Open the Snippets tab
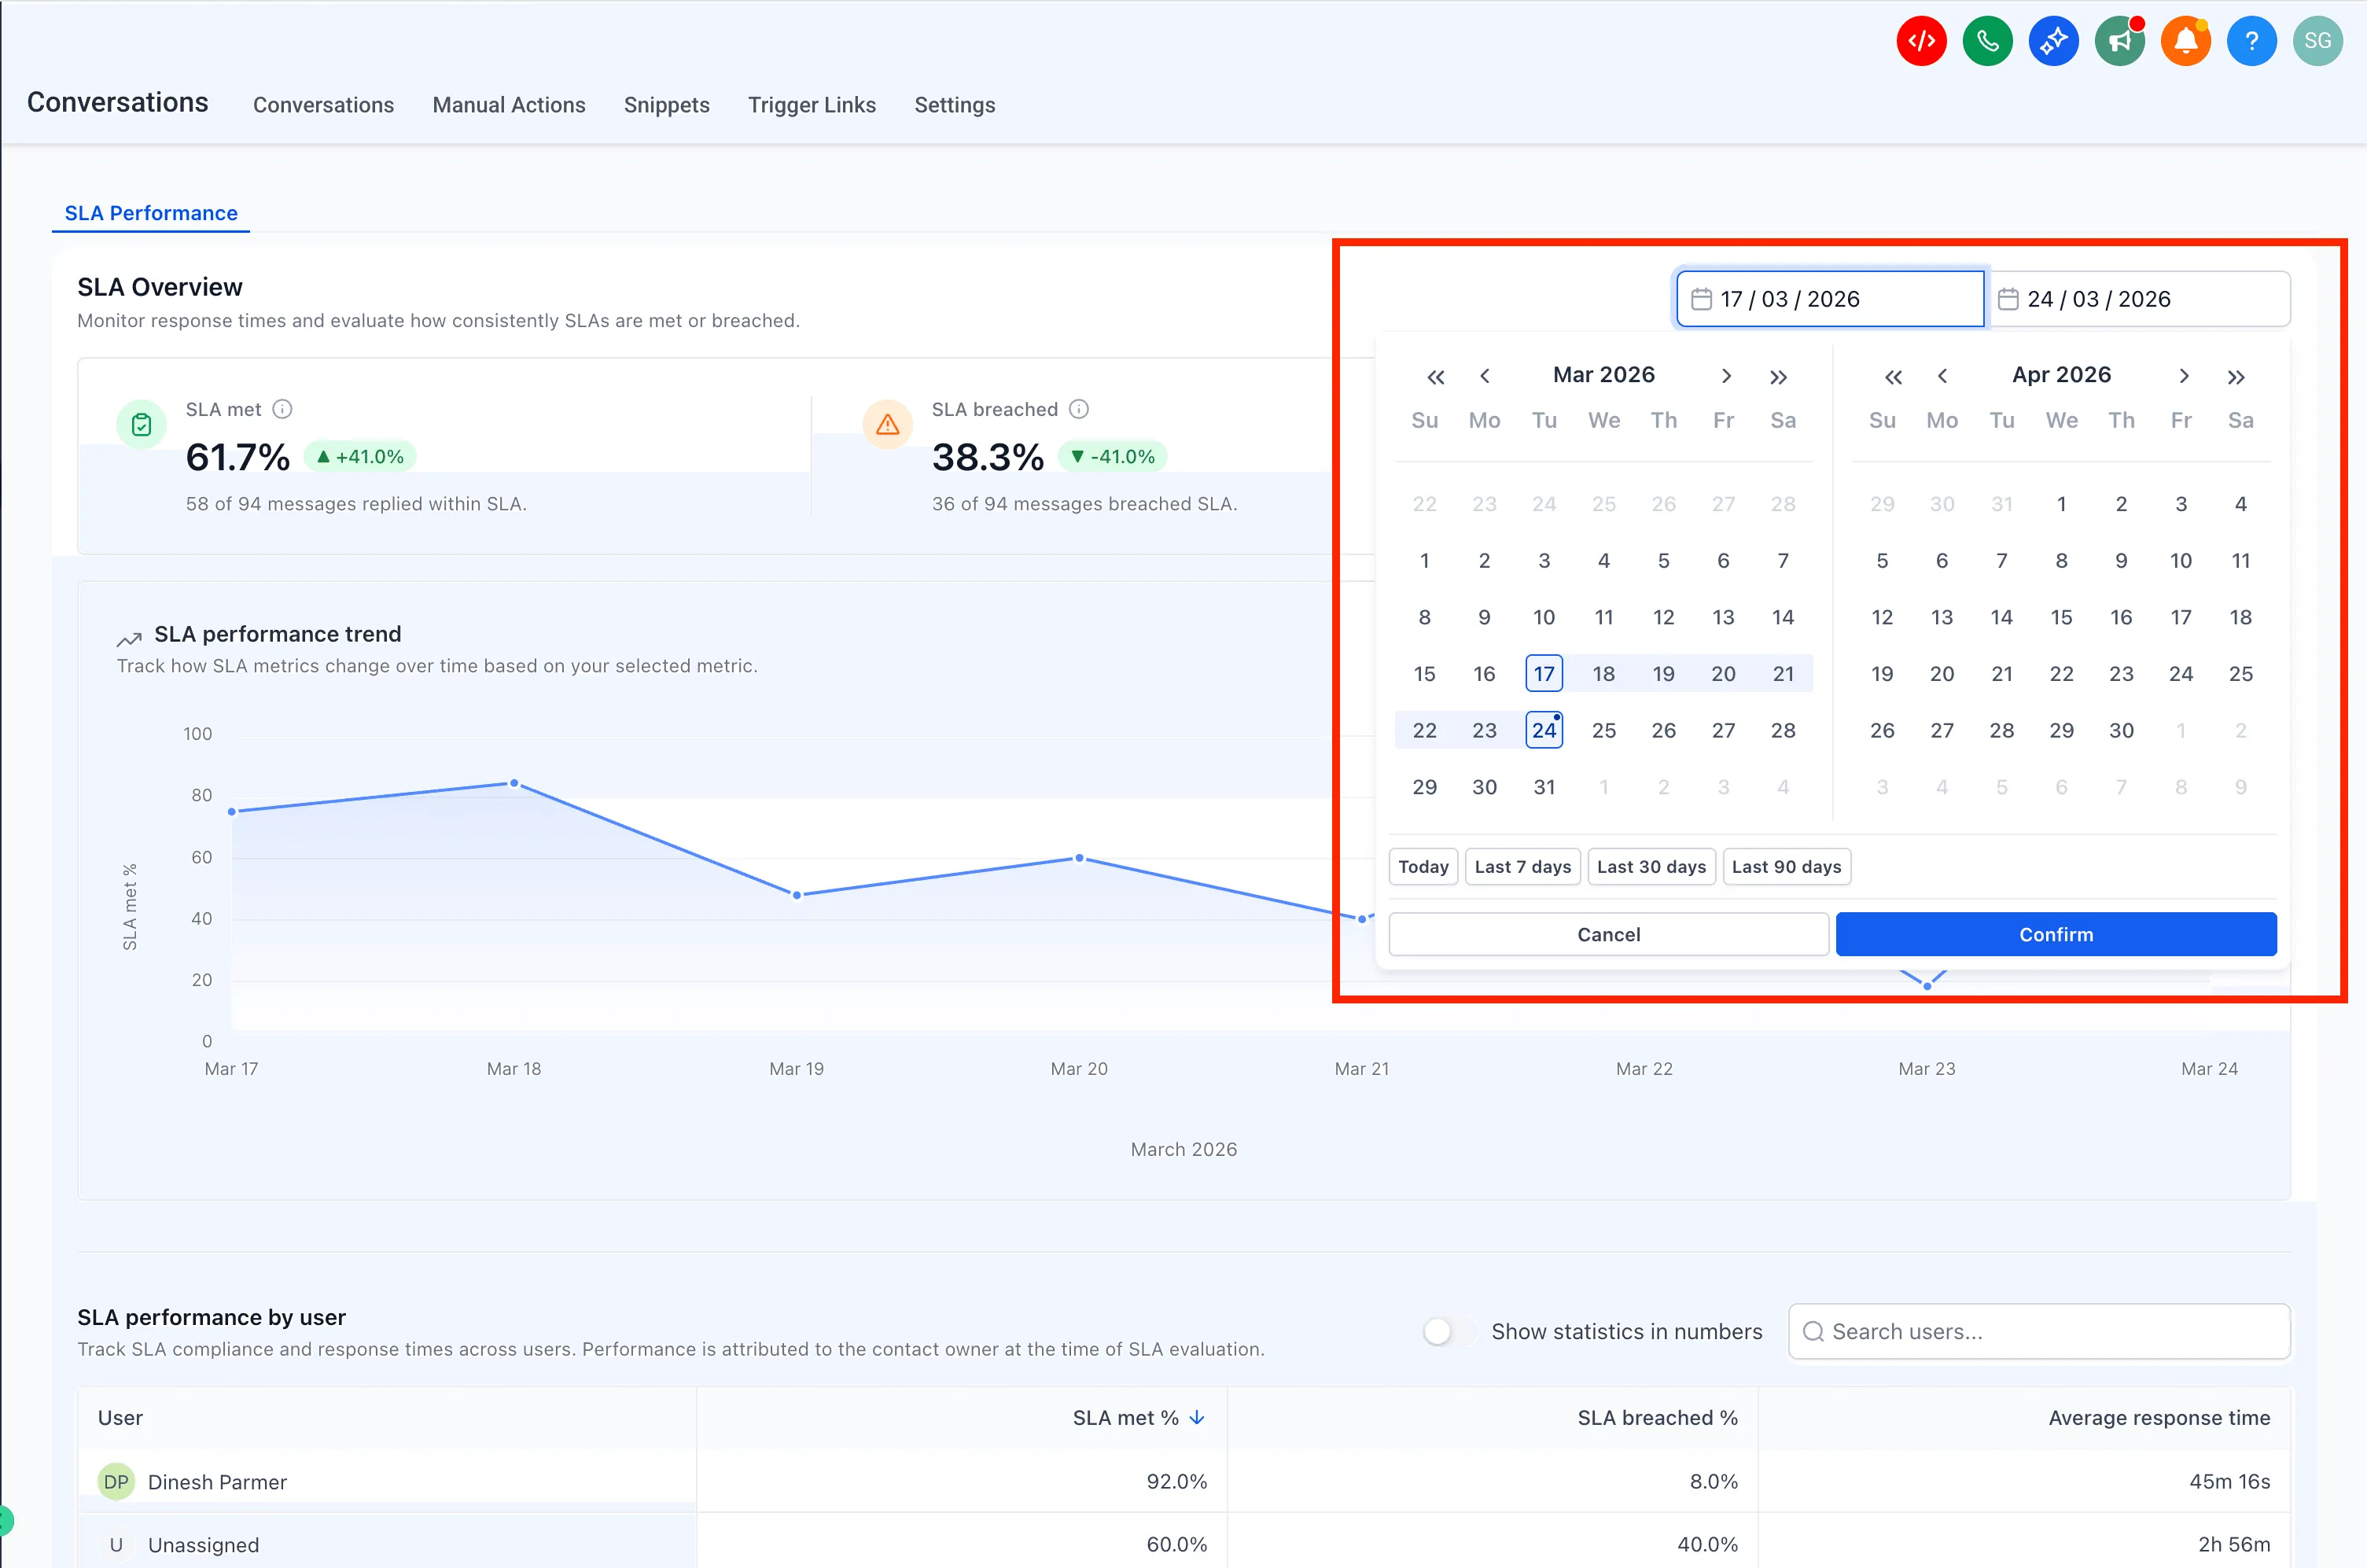Image resolution: width=2367 pixels, height=1568 pixels. pos(667,105)
